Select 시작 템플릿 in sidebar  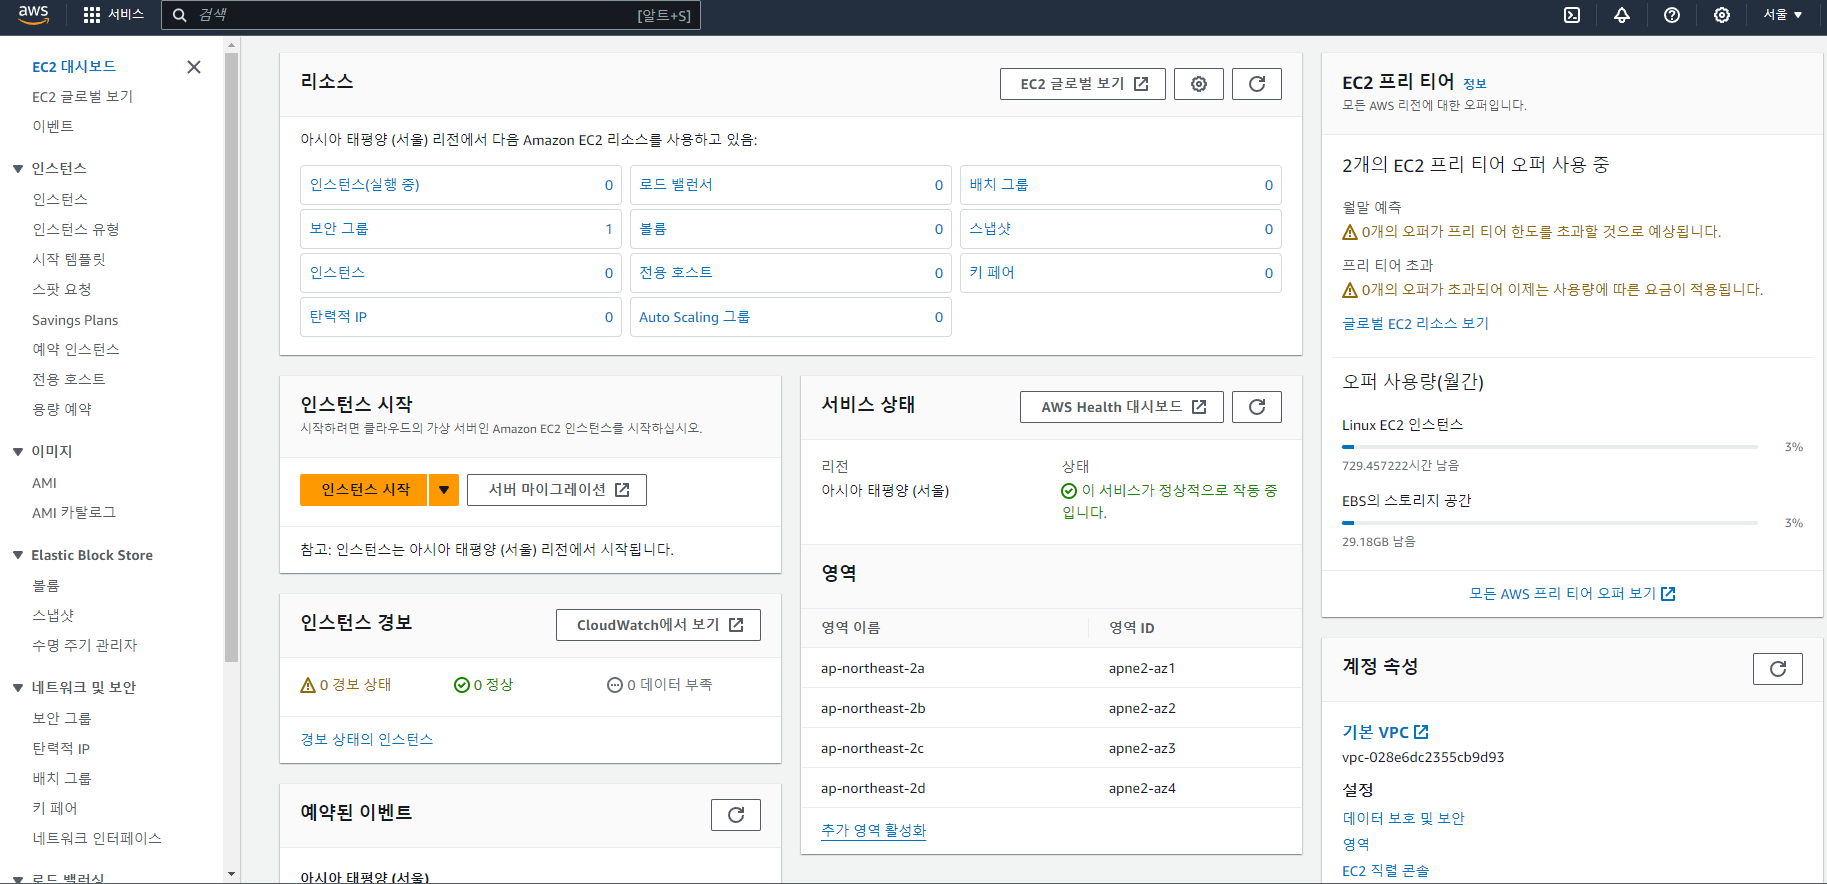click(x=69, y=259)
